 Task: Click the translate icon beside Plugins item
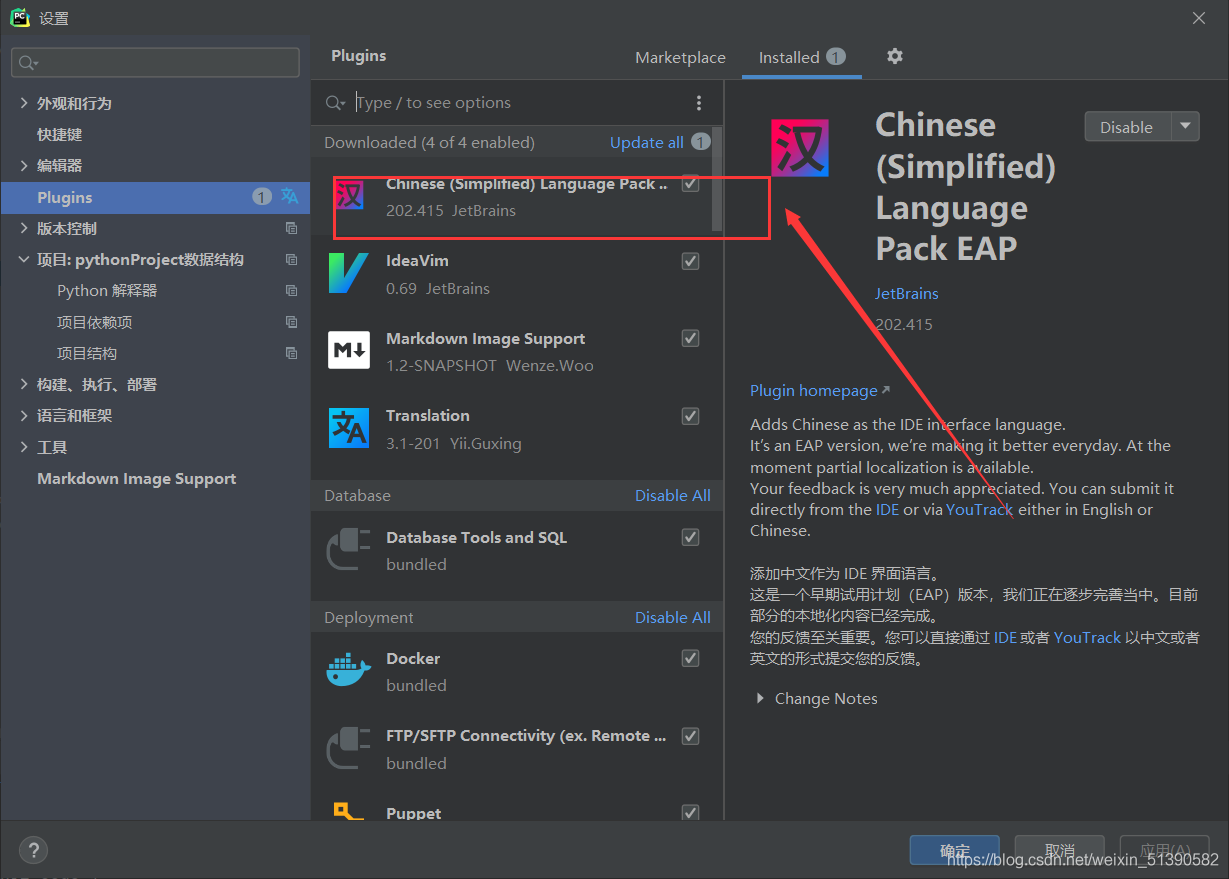coord(289,196)
